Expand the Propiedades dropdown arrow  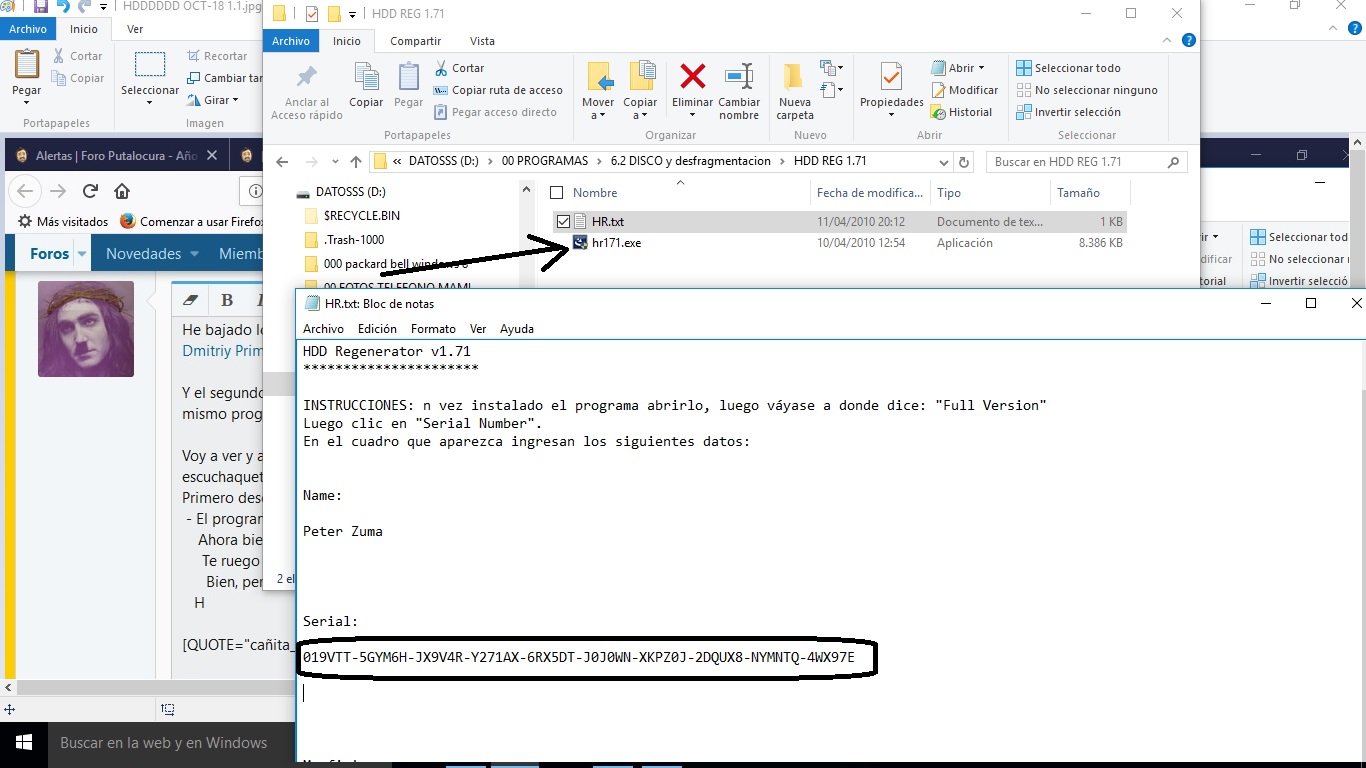[x=891, y=115]
